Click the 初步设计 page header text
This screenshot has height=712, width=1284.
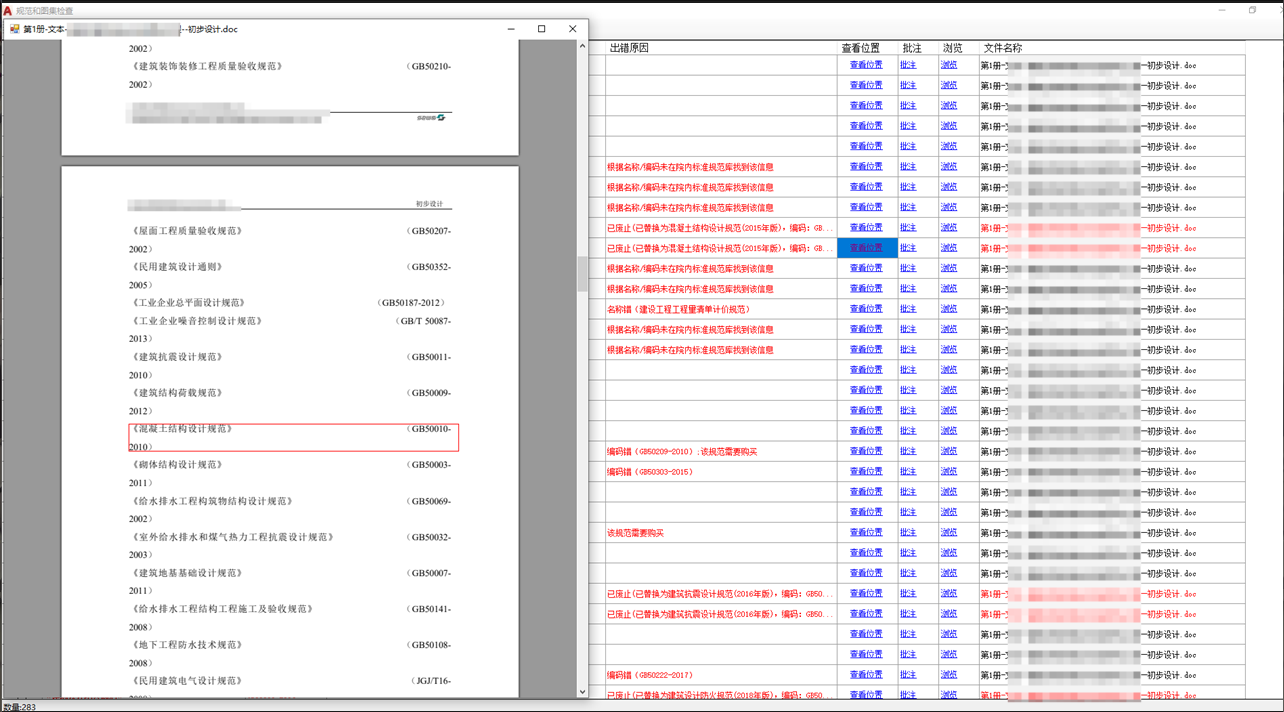(x=429, y=204)
